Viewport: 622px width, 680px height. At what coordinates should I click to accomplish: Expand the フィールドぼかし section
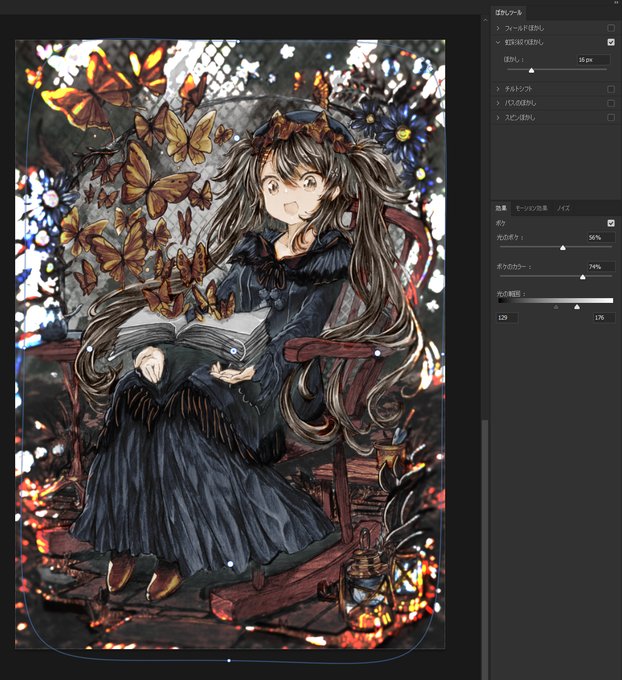[x=498, y=28]
